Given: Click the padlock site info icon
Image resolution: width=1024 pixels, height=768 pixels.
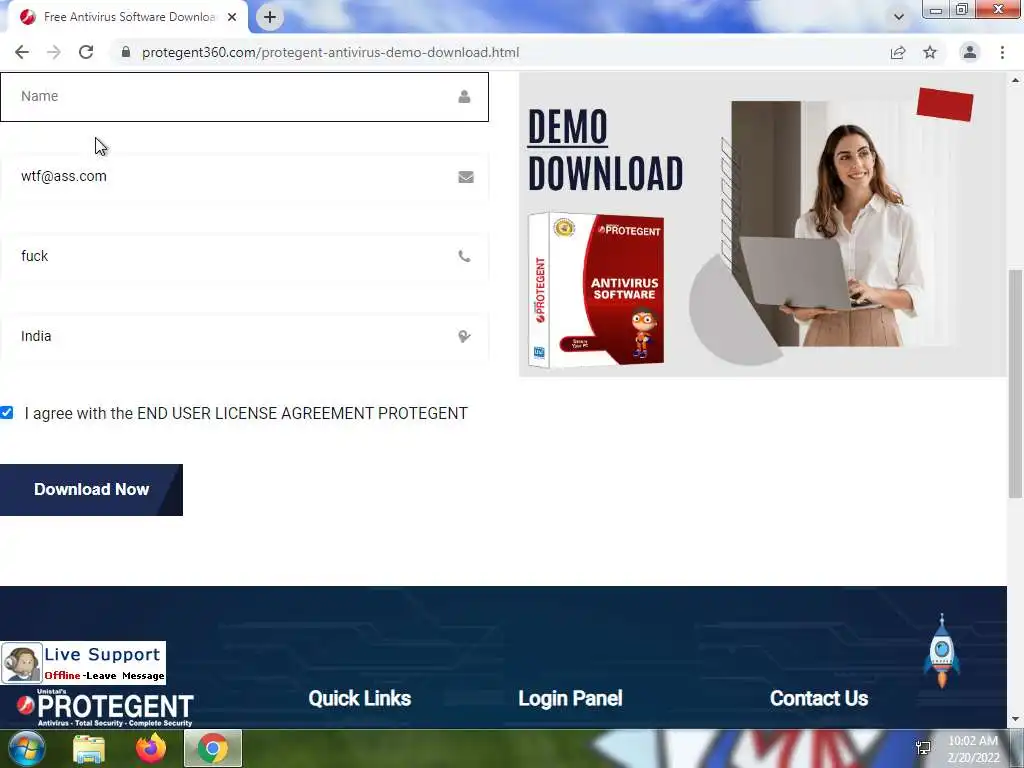Looking at the screenshot, I should [126, 52].
